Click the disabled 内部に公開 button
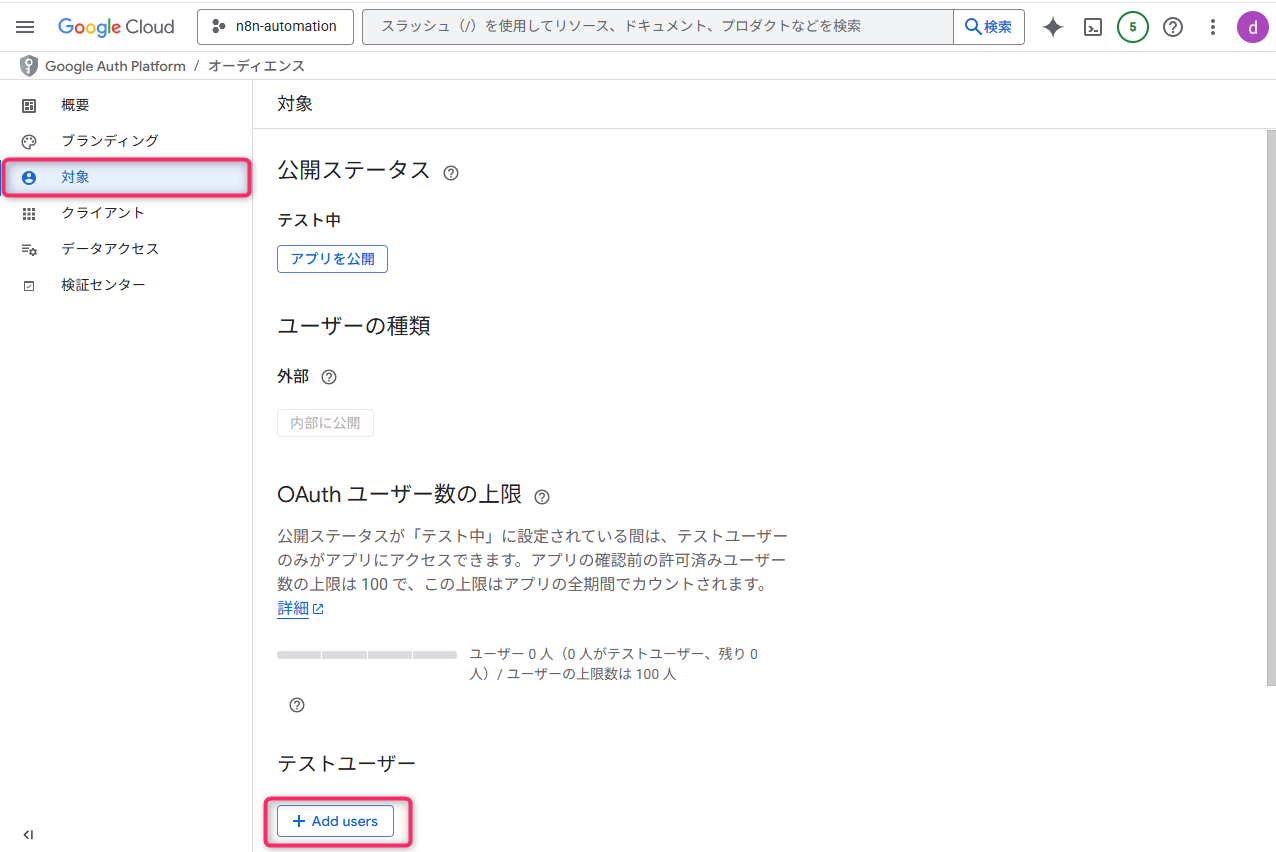Image resolution: width=1276 pixels, height=852 pixels. pyautogui.click(x=325, y=423)
